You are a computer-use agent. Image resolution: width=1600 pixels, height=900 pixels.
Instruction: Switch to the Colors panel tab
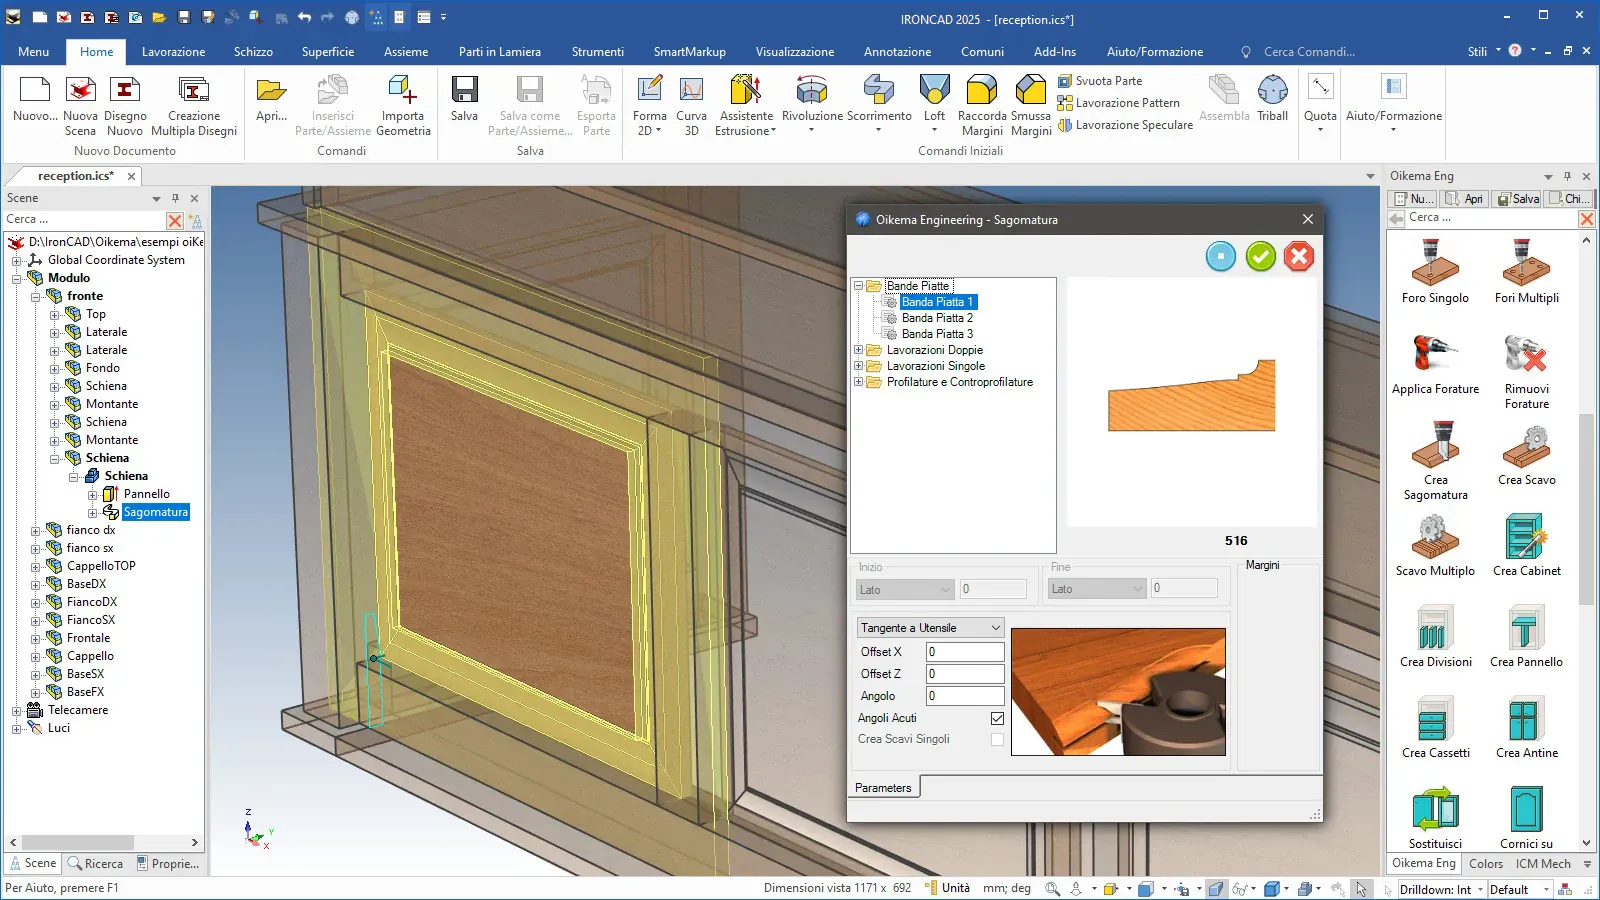tap(1485, 864)
